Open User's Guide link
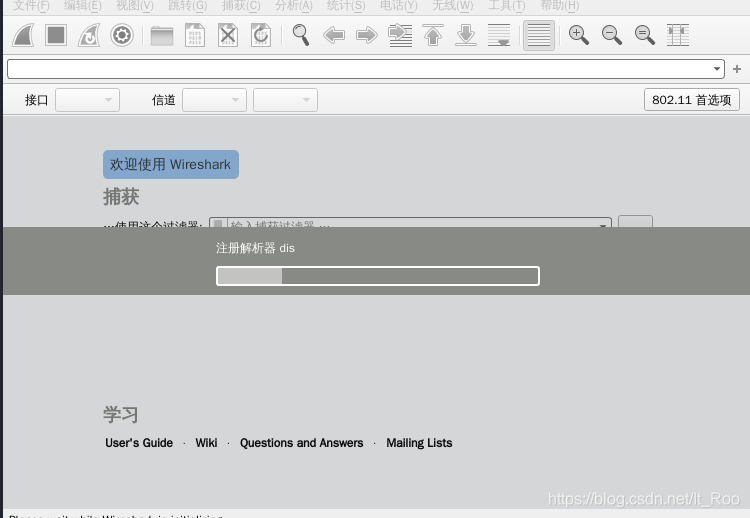This screenshot has width=750, height=518. [x=139, y=443]
